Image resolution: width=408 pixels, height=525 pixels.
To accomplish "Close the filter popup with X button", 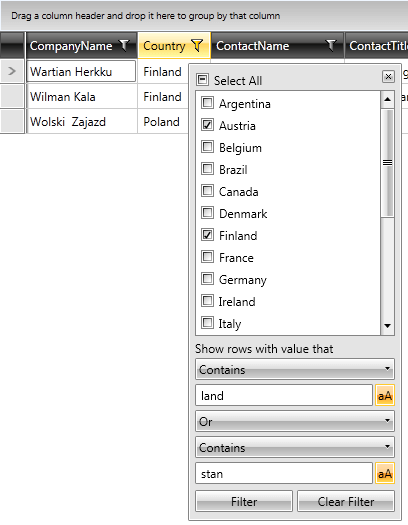I will tap(388, 77).
